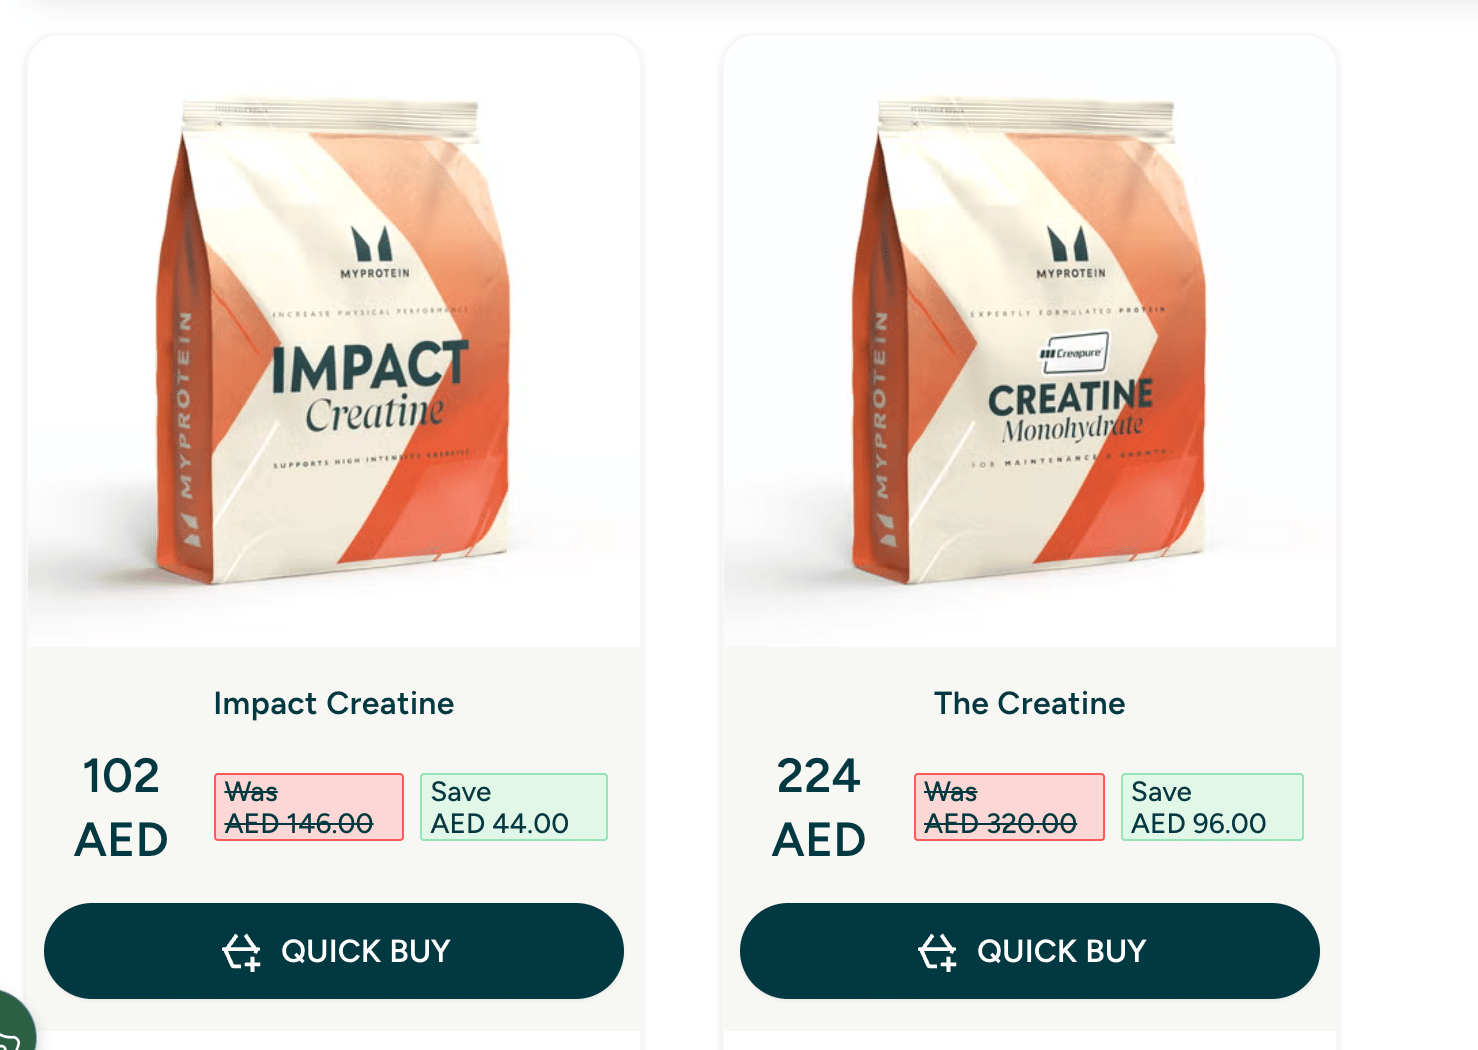This screenshot has width=1478, height=1050.
Task: Click the 224 AED price
Action: pos(819,808)
